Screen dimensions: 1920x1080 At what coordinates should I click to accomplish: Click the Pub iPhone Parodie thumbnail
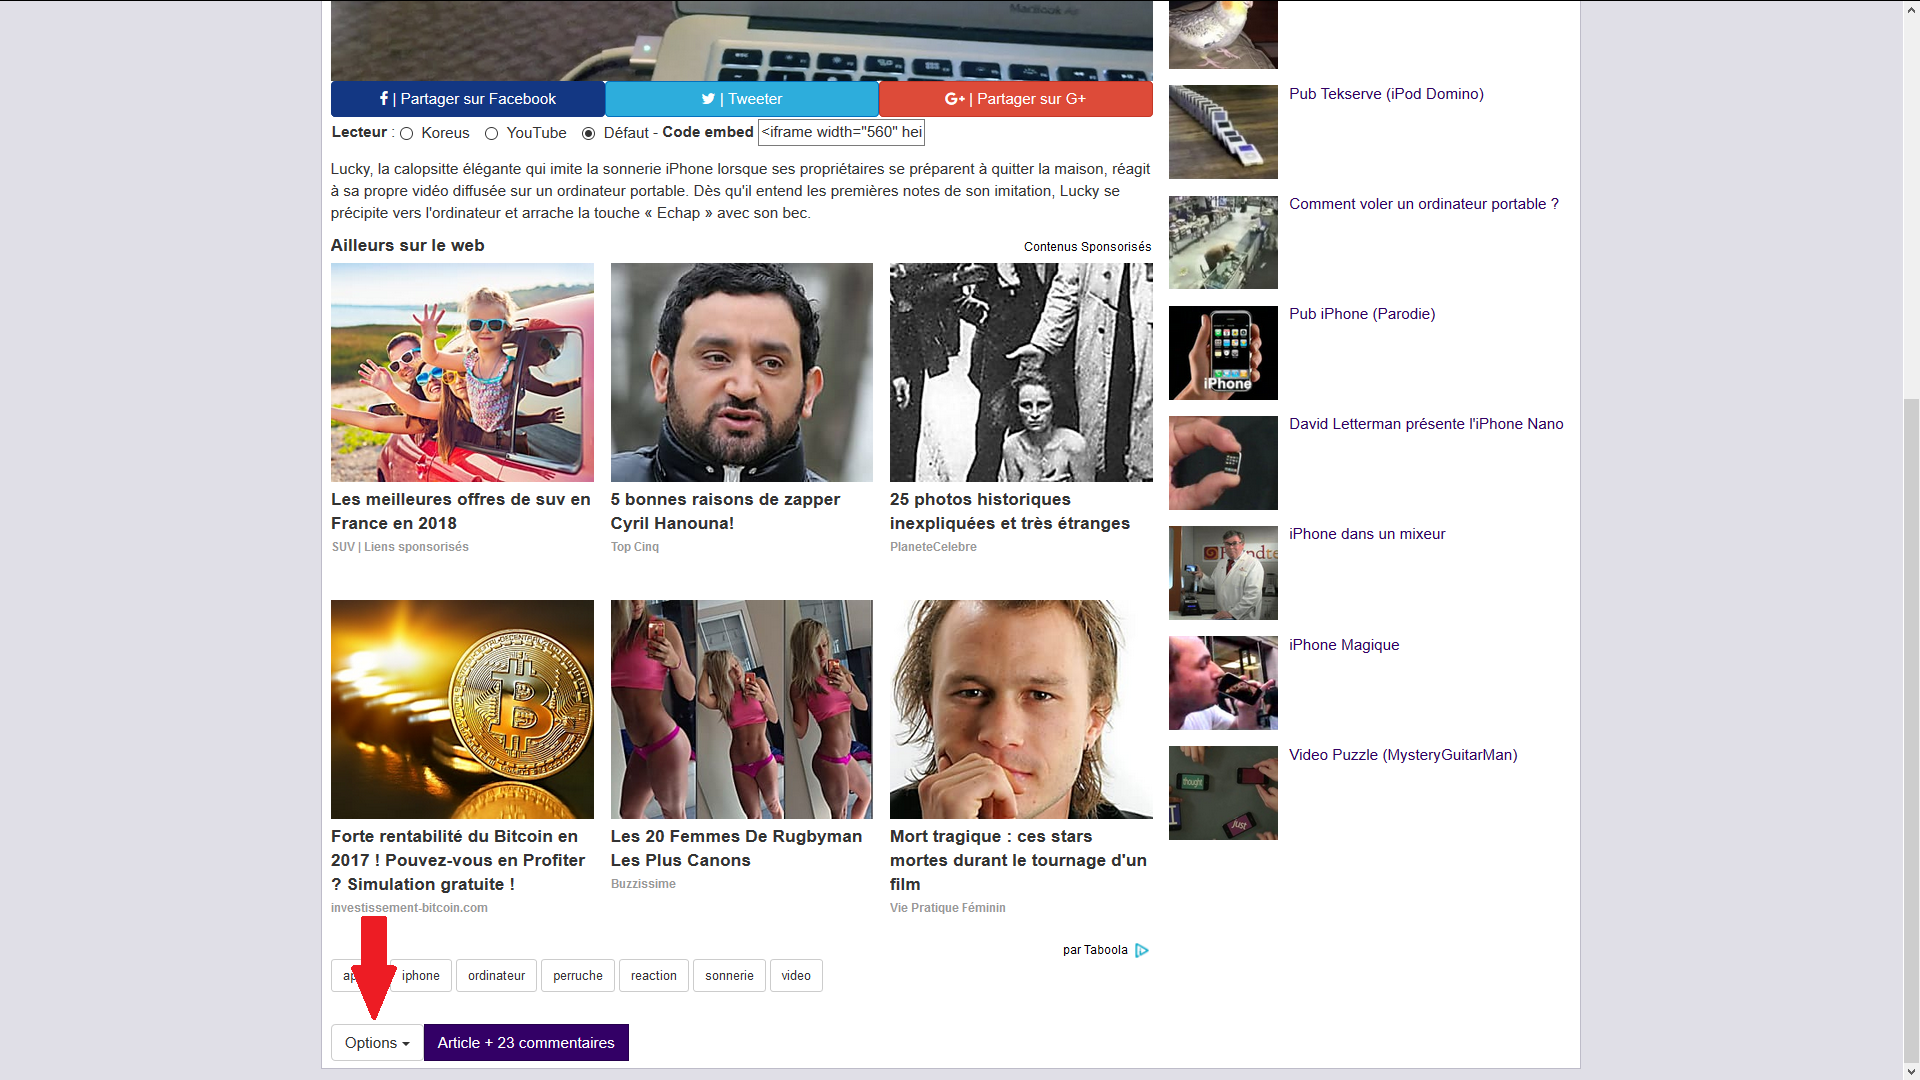pos(1223,353)
